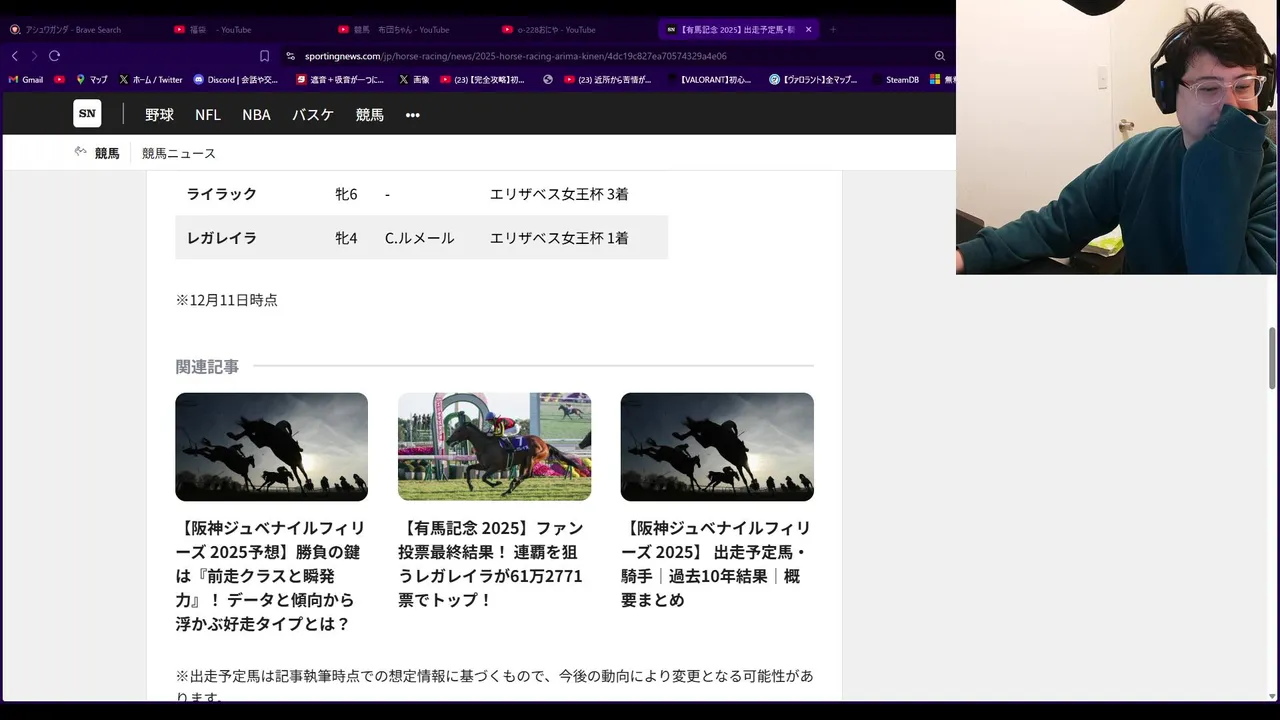Screen dimensions: 1280x720
Task: Open the 画像 X bookmark
Action: 414,79
